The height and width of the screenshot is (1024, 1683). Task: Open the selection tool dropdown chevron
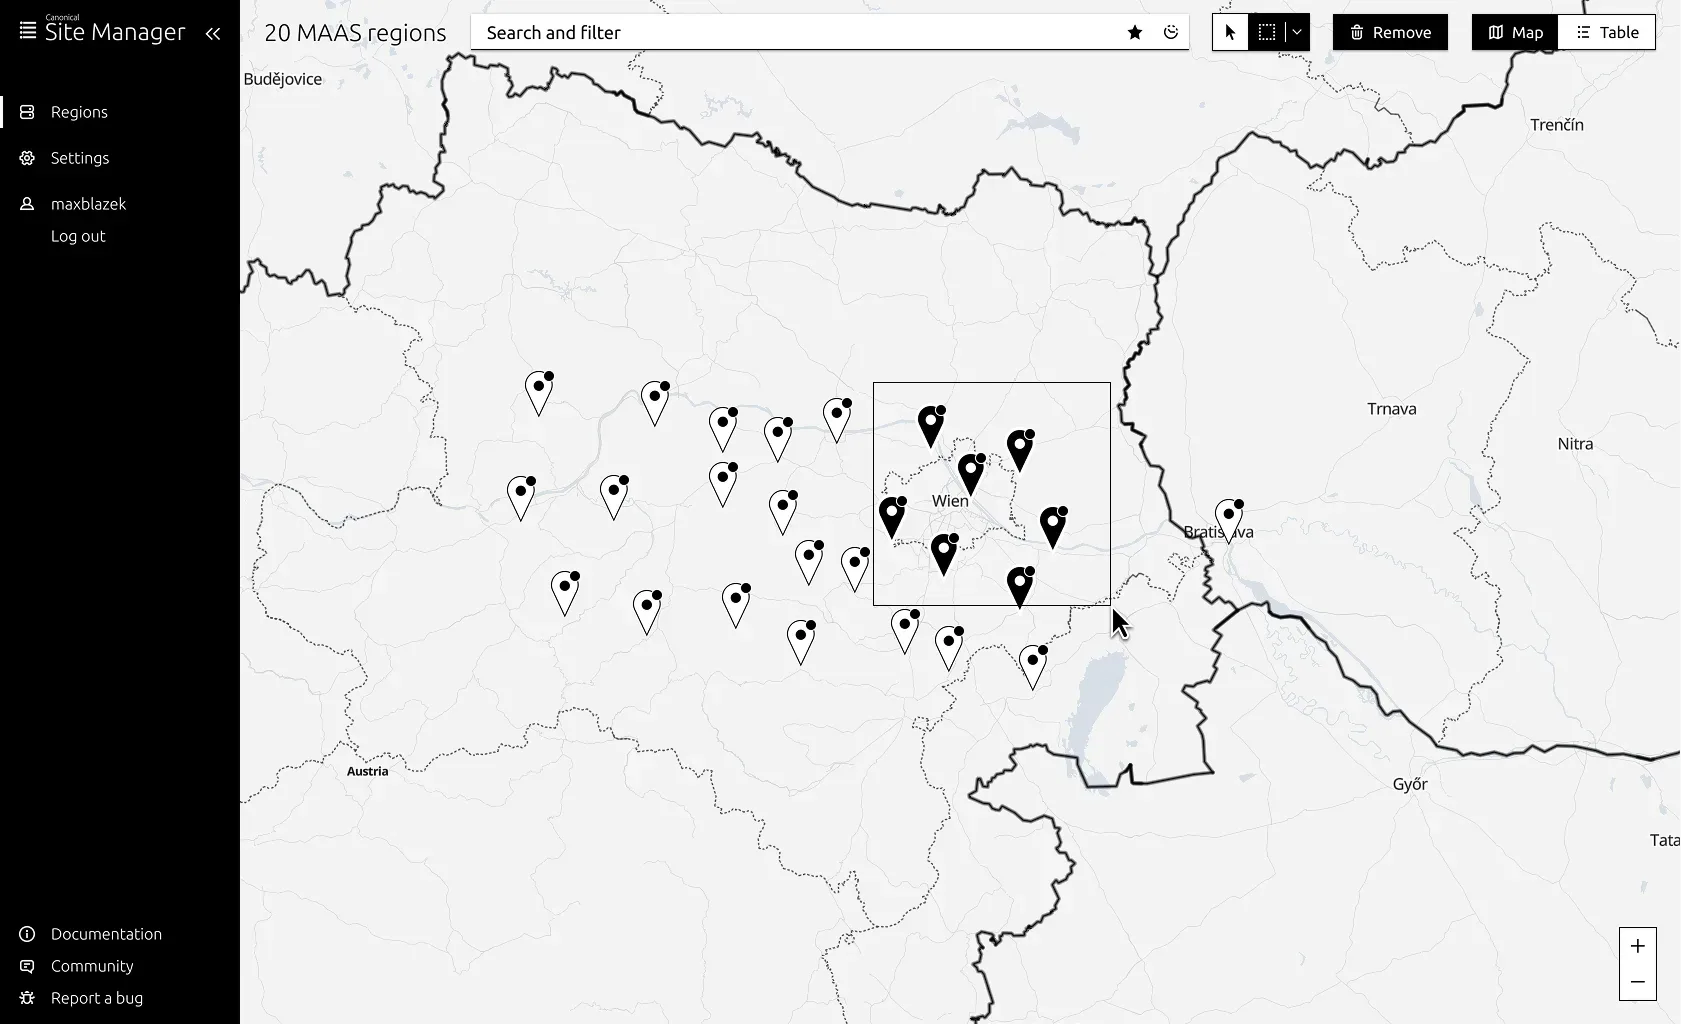[1296, 31]
